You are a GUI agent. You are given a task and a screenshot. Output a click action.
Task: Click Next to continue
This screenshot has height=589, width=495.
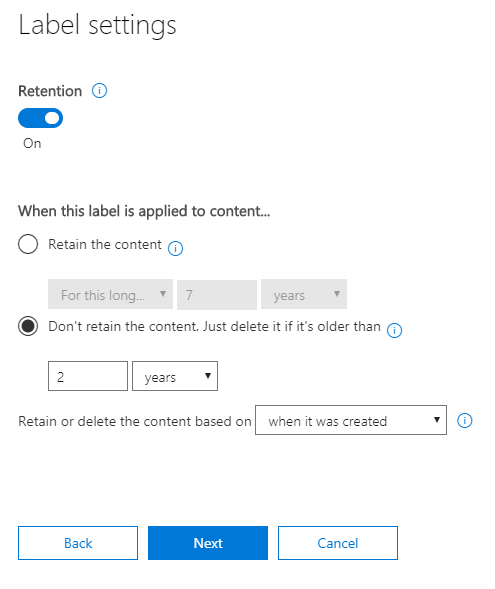[x=208, y=543]
